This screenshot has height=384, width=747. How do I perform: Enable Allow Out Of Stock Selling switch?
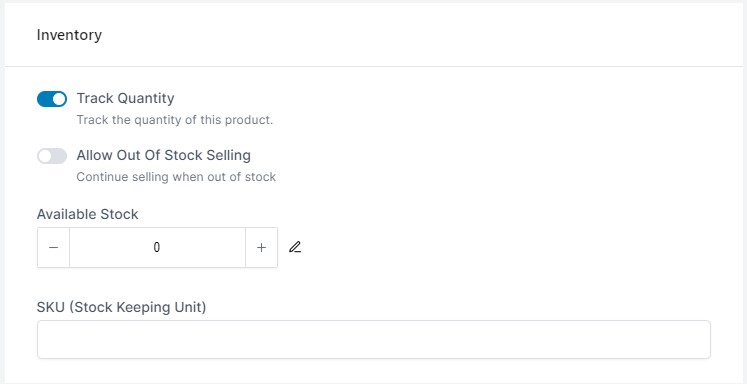tap(51, 156)
